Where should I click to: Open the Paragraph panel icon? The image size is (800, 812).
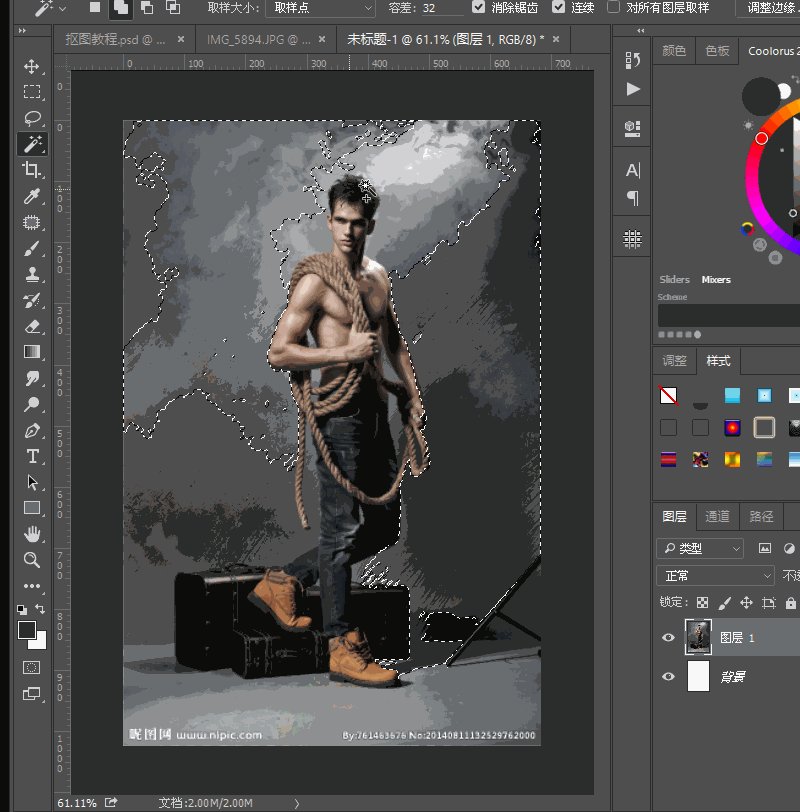[x=632, y=198]
